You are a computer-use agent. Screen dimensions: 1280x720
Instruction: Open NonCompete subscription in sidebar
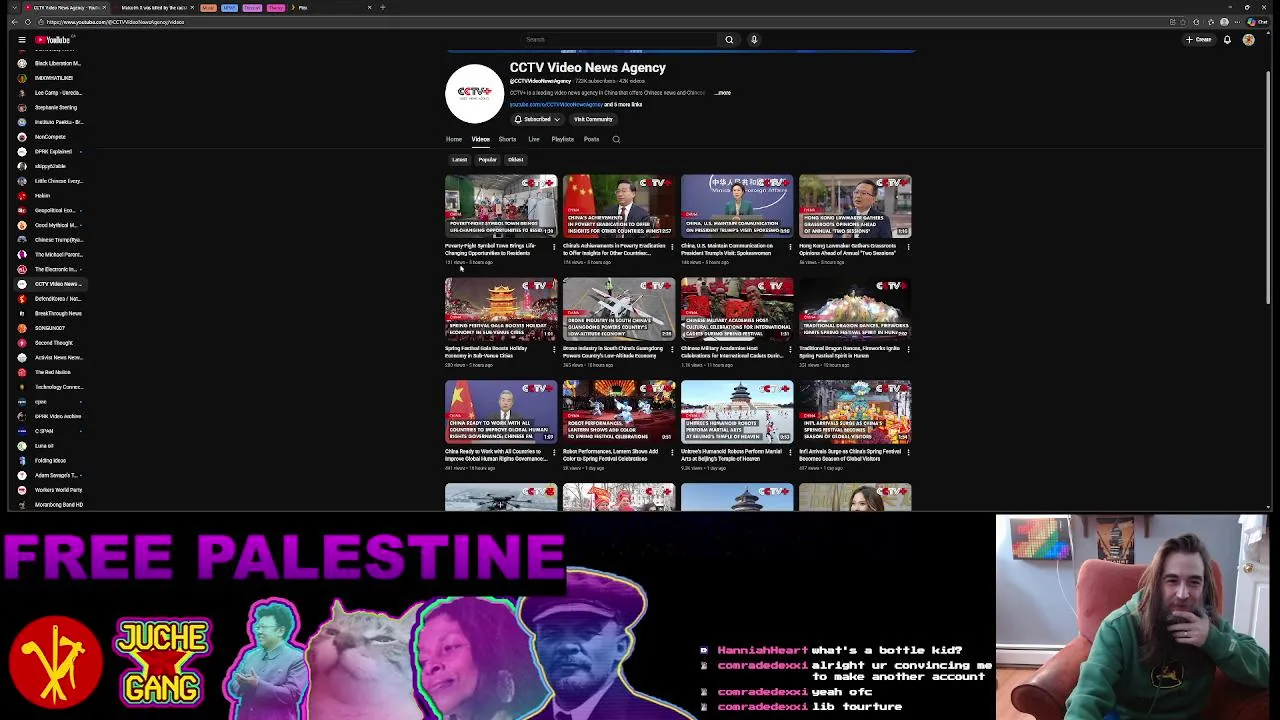(49, 137)
